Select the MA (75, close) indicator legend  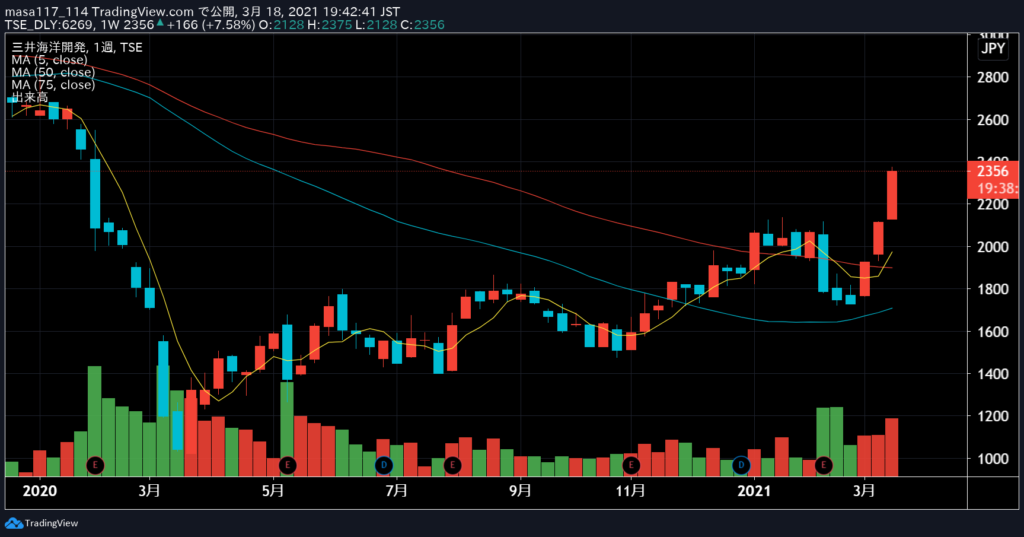click(53, 84)
